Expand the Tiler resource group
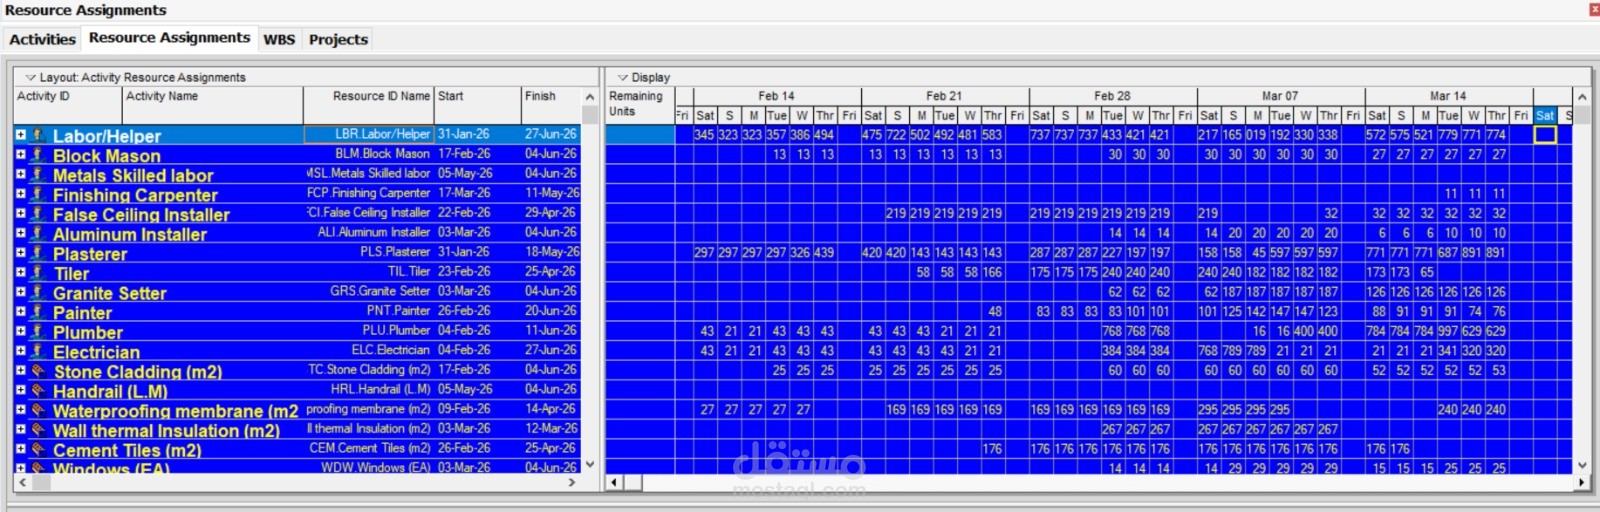This screenshot has height=512, width=1600. [x=20, y=272]
